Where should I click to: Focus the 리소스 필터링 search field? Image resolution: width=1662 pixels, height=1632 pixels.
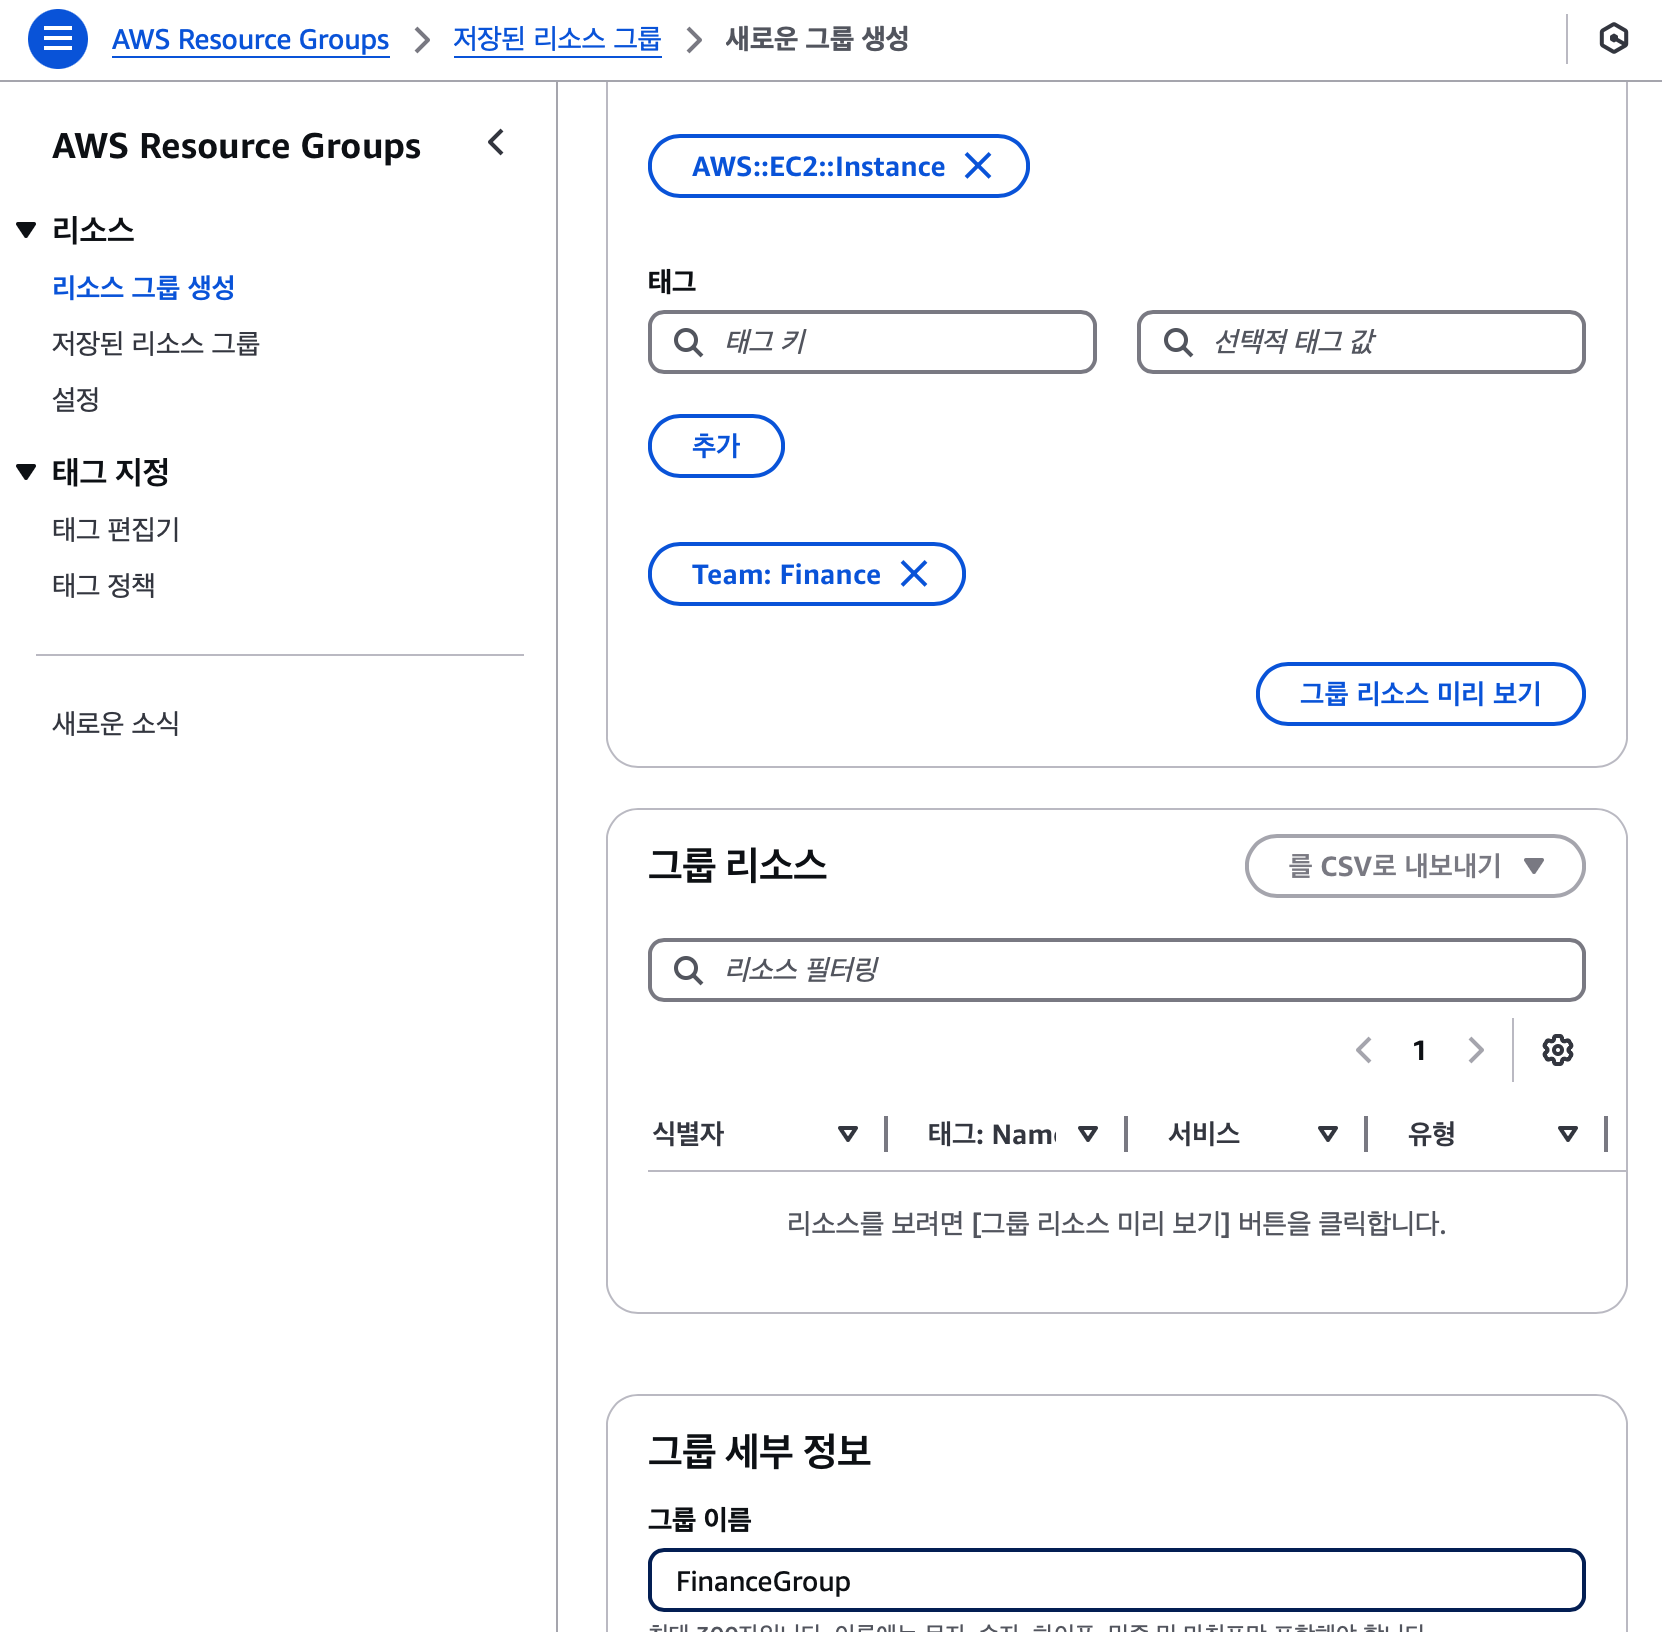click(1117, 970)
